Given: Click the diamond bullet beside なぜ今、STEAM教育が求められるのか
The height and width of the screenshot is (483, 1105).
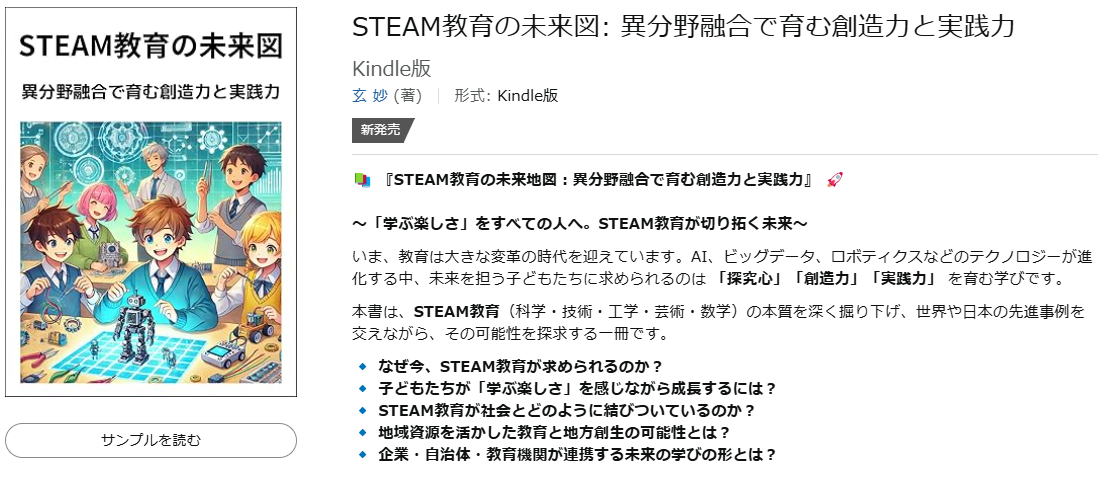Looking at the screenshot, I should (x=362, y=366).
